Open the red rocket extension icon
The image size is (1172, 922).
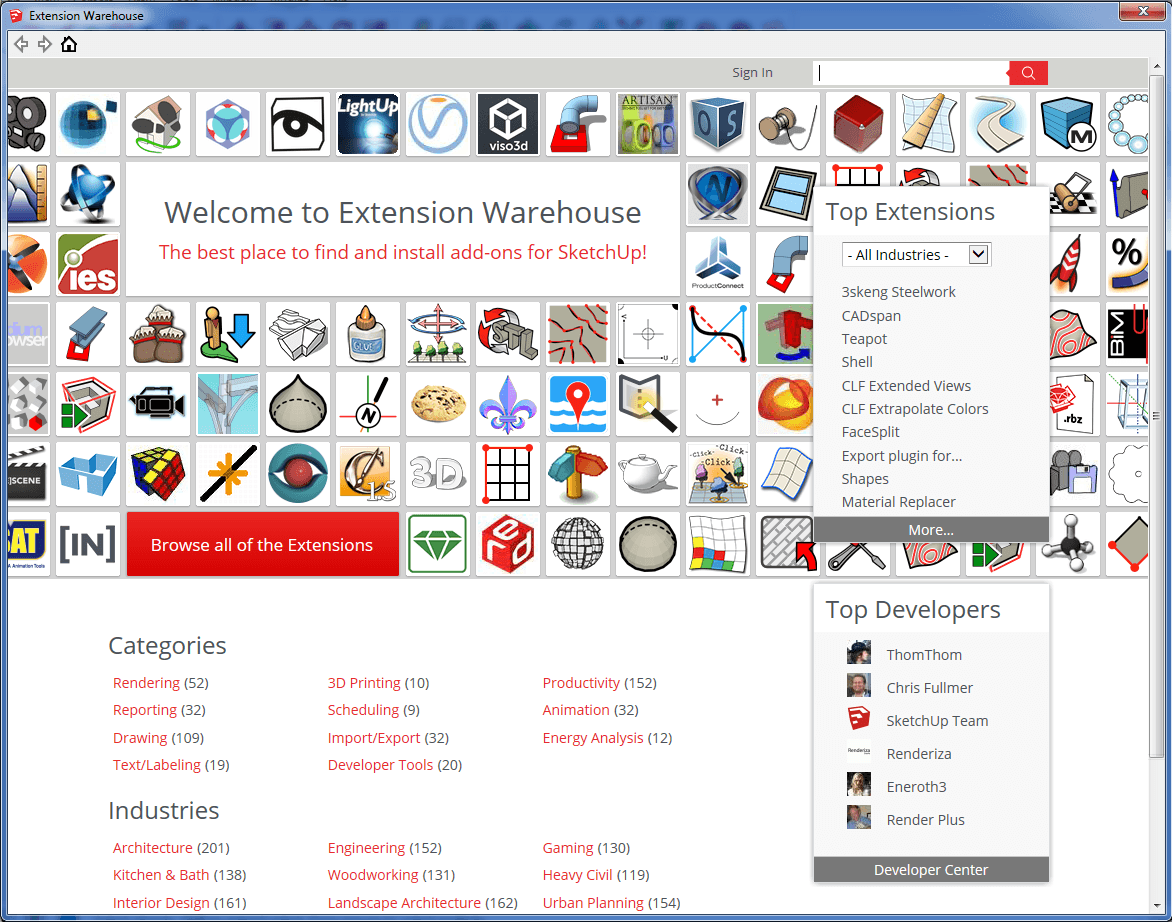1069,264
